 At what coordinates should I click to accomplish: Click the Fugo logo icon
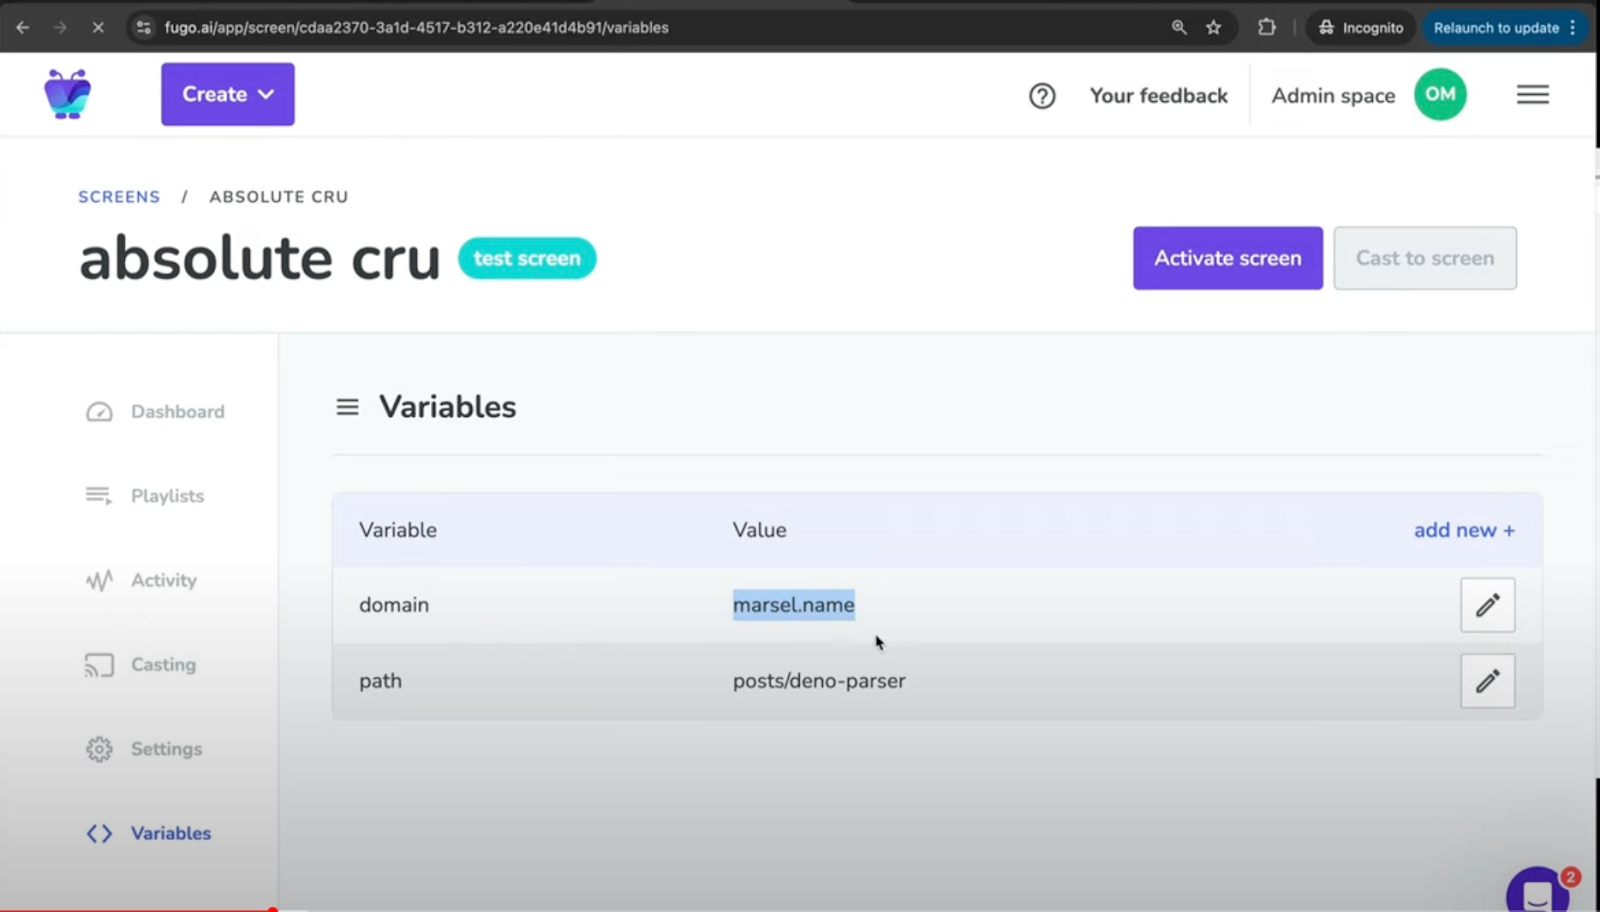67,94
